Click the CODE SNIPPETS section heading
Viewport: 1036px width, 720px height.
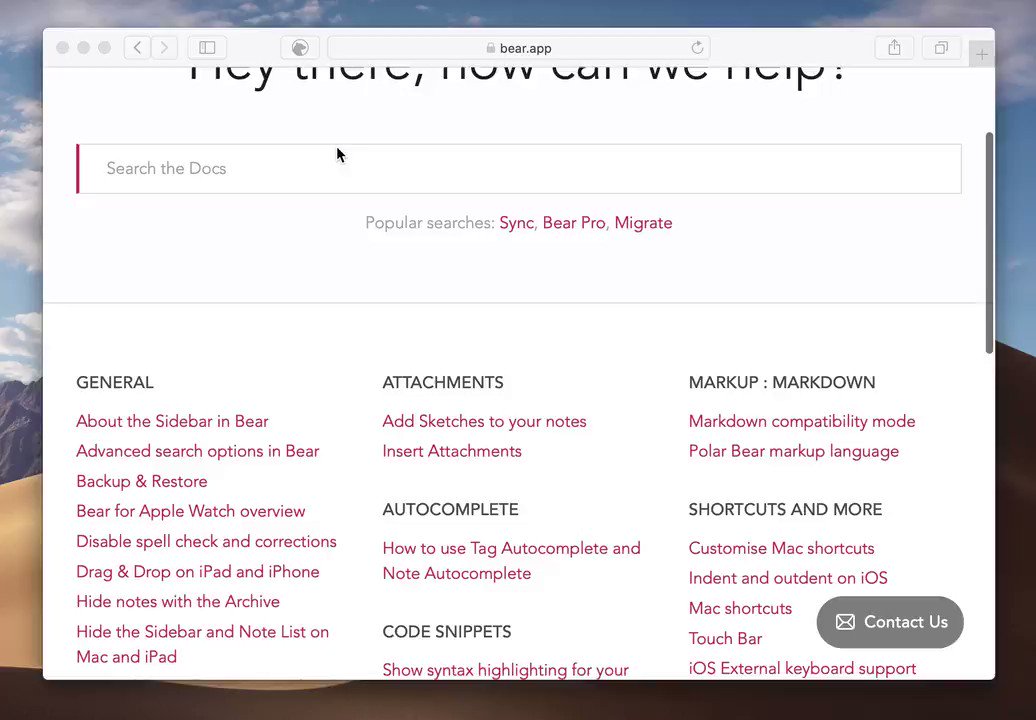pos(447,631)
